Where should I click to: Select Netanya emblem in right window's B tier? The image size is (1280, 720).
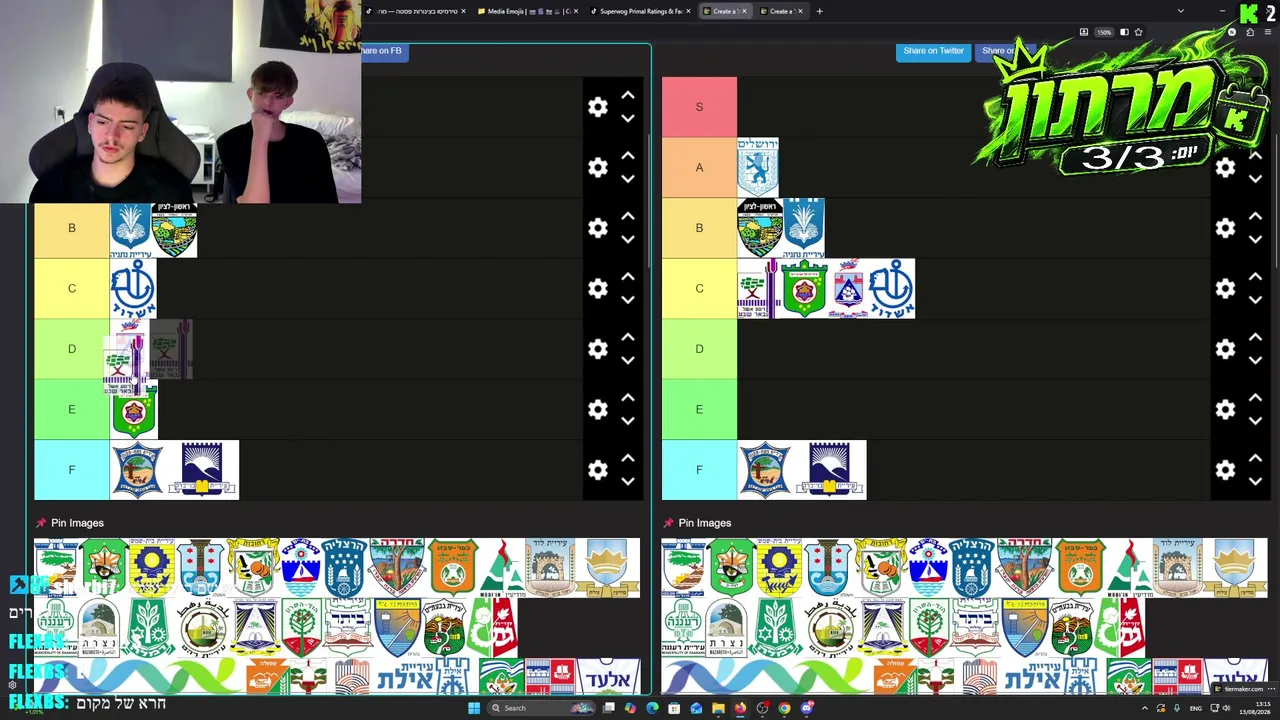coord(804,228)
